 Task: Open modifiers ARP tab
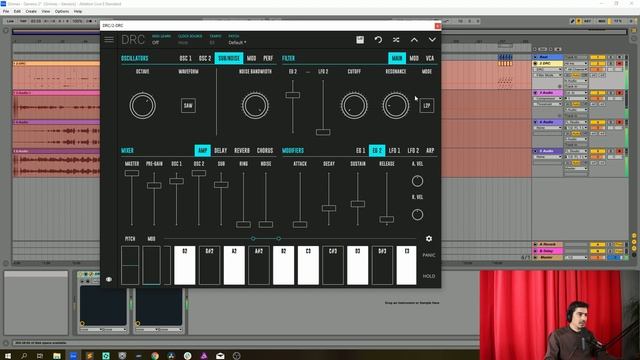click(430, 151)
